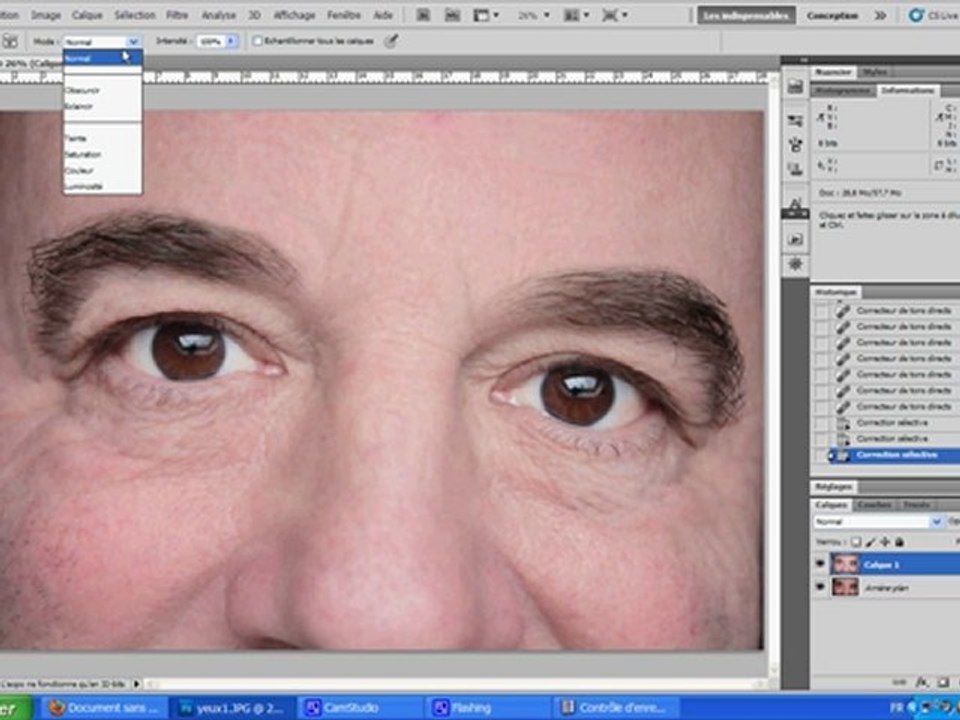Select the Arrière-plan layer thumbnail
The height and width of the screenshot is (720, 960).
click(x=845, y=587)
